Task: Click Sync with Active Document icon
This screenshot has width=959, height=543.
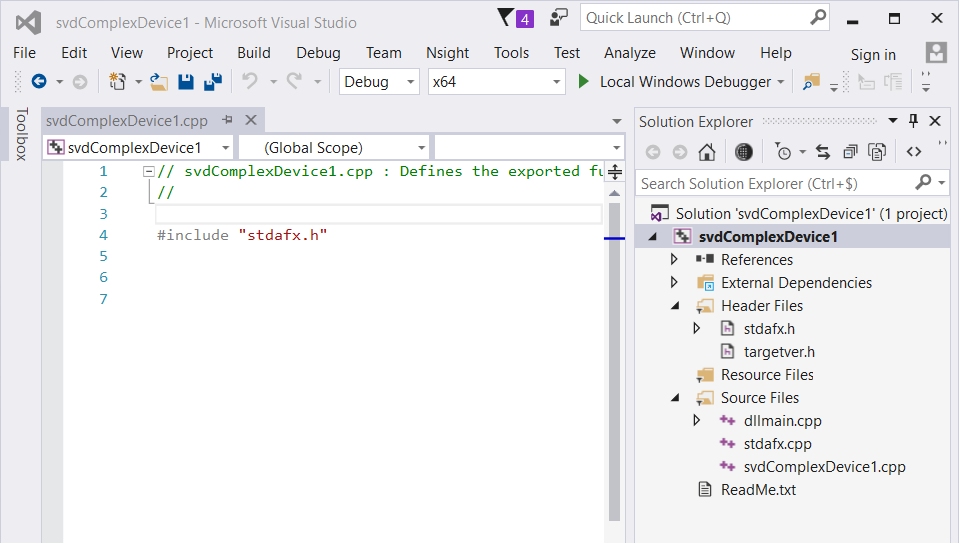Action: (823, 152)
